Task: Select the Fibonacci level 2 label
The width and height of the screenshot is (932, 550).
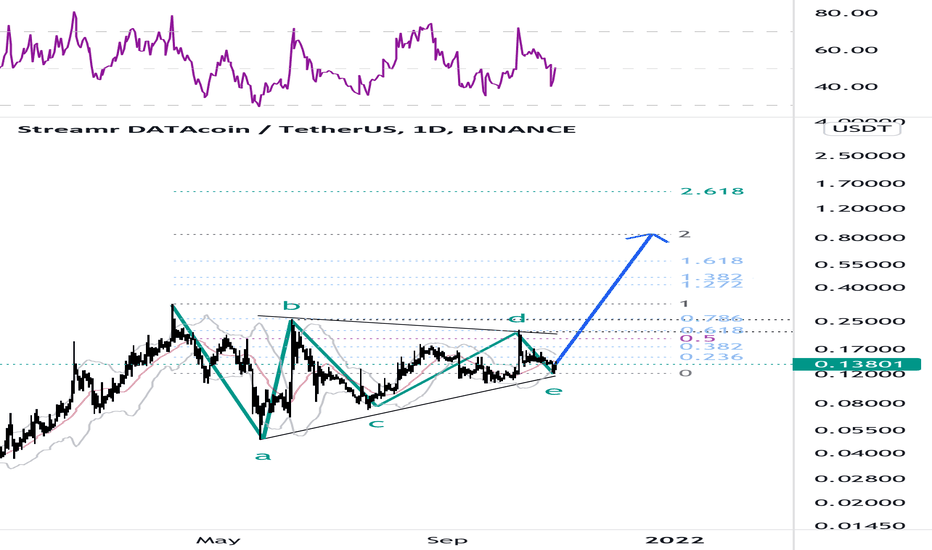Action: click(685, 234)
